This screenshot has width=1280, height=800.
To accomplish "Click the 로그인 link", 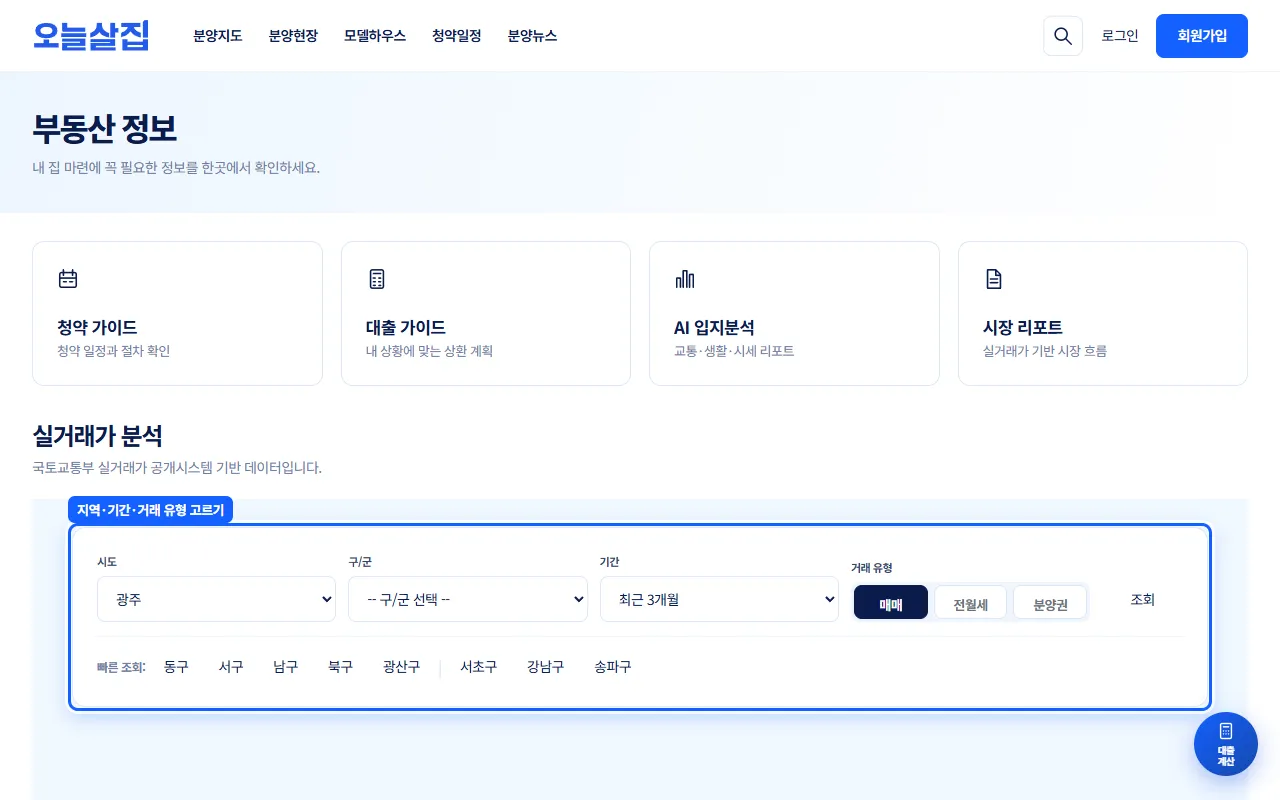I will click(1120, 36).
